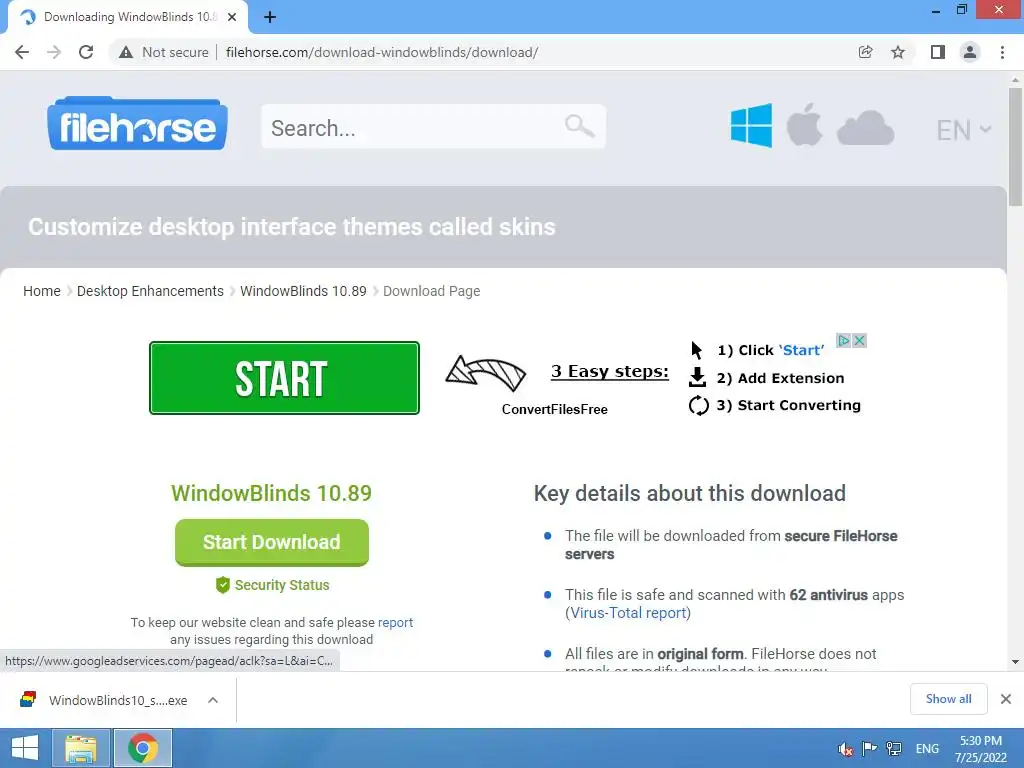Open File Explorer from the taskbar
The height and width of the screenshot is (768, 1024).
pos(80,748)
